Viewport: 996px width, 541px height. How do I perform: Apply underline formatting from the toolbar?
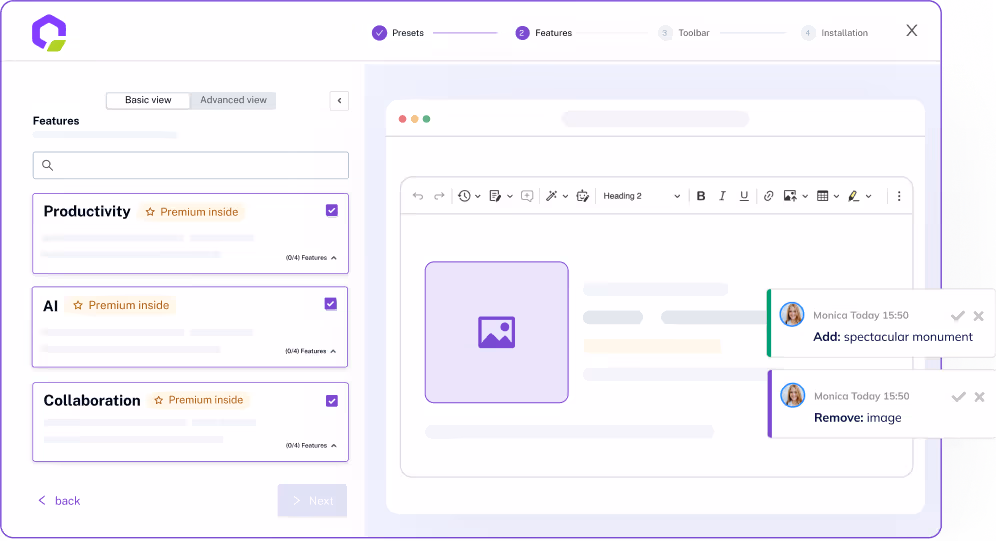pos(744,196)
